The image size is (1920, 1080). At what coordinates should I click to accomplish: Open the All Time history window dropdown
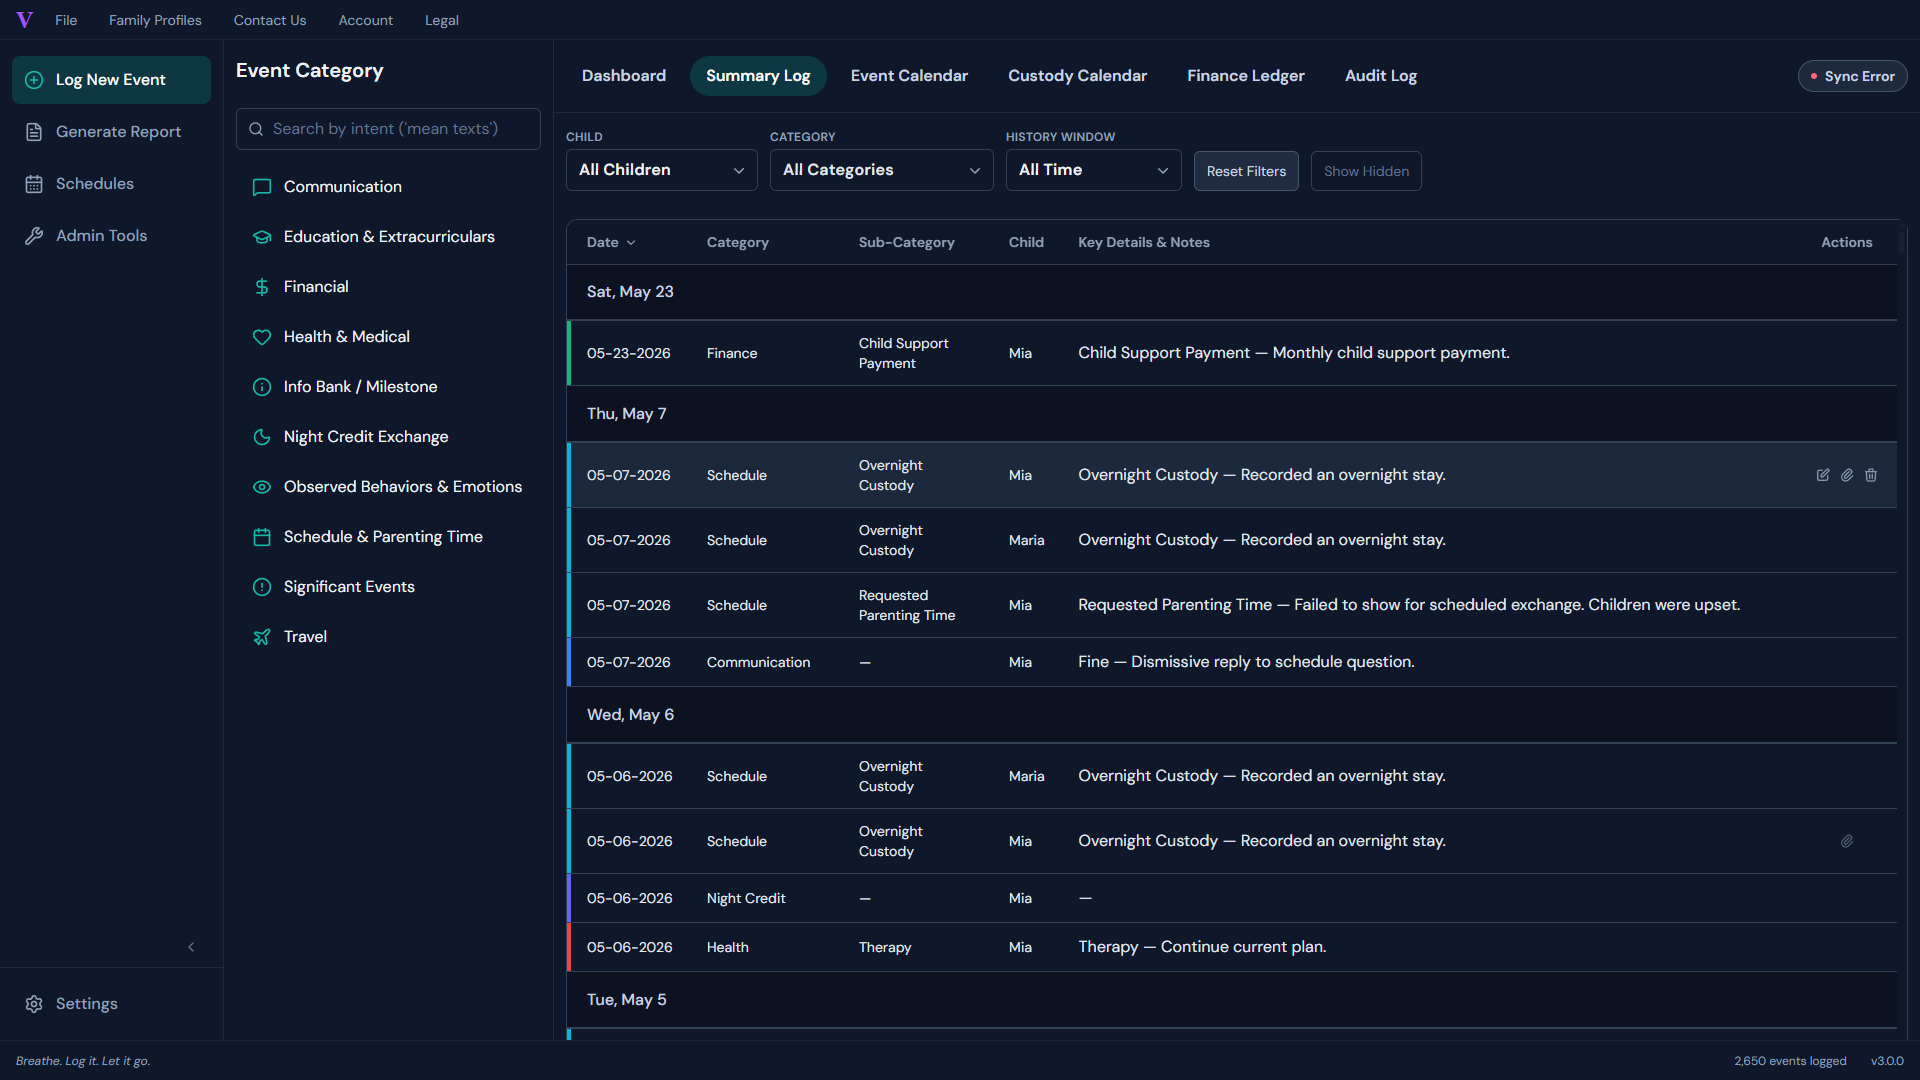1093,170
